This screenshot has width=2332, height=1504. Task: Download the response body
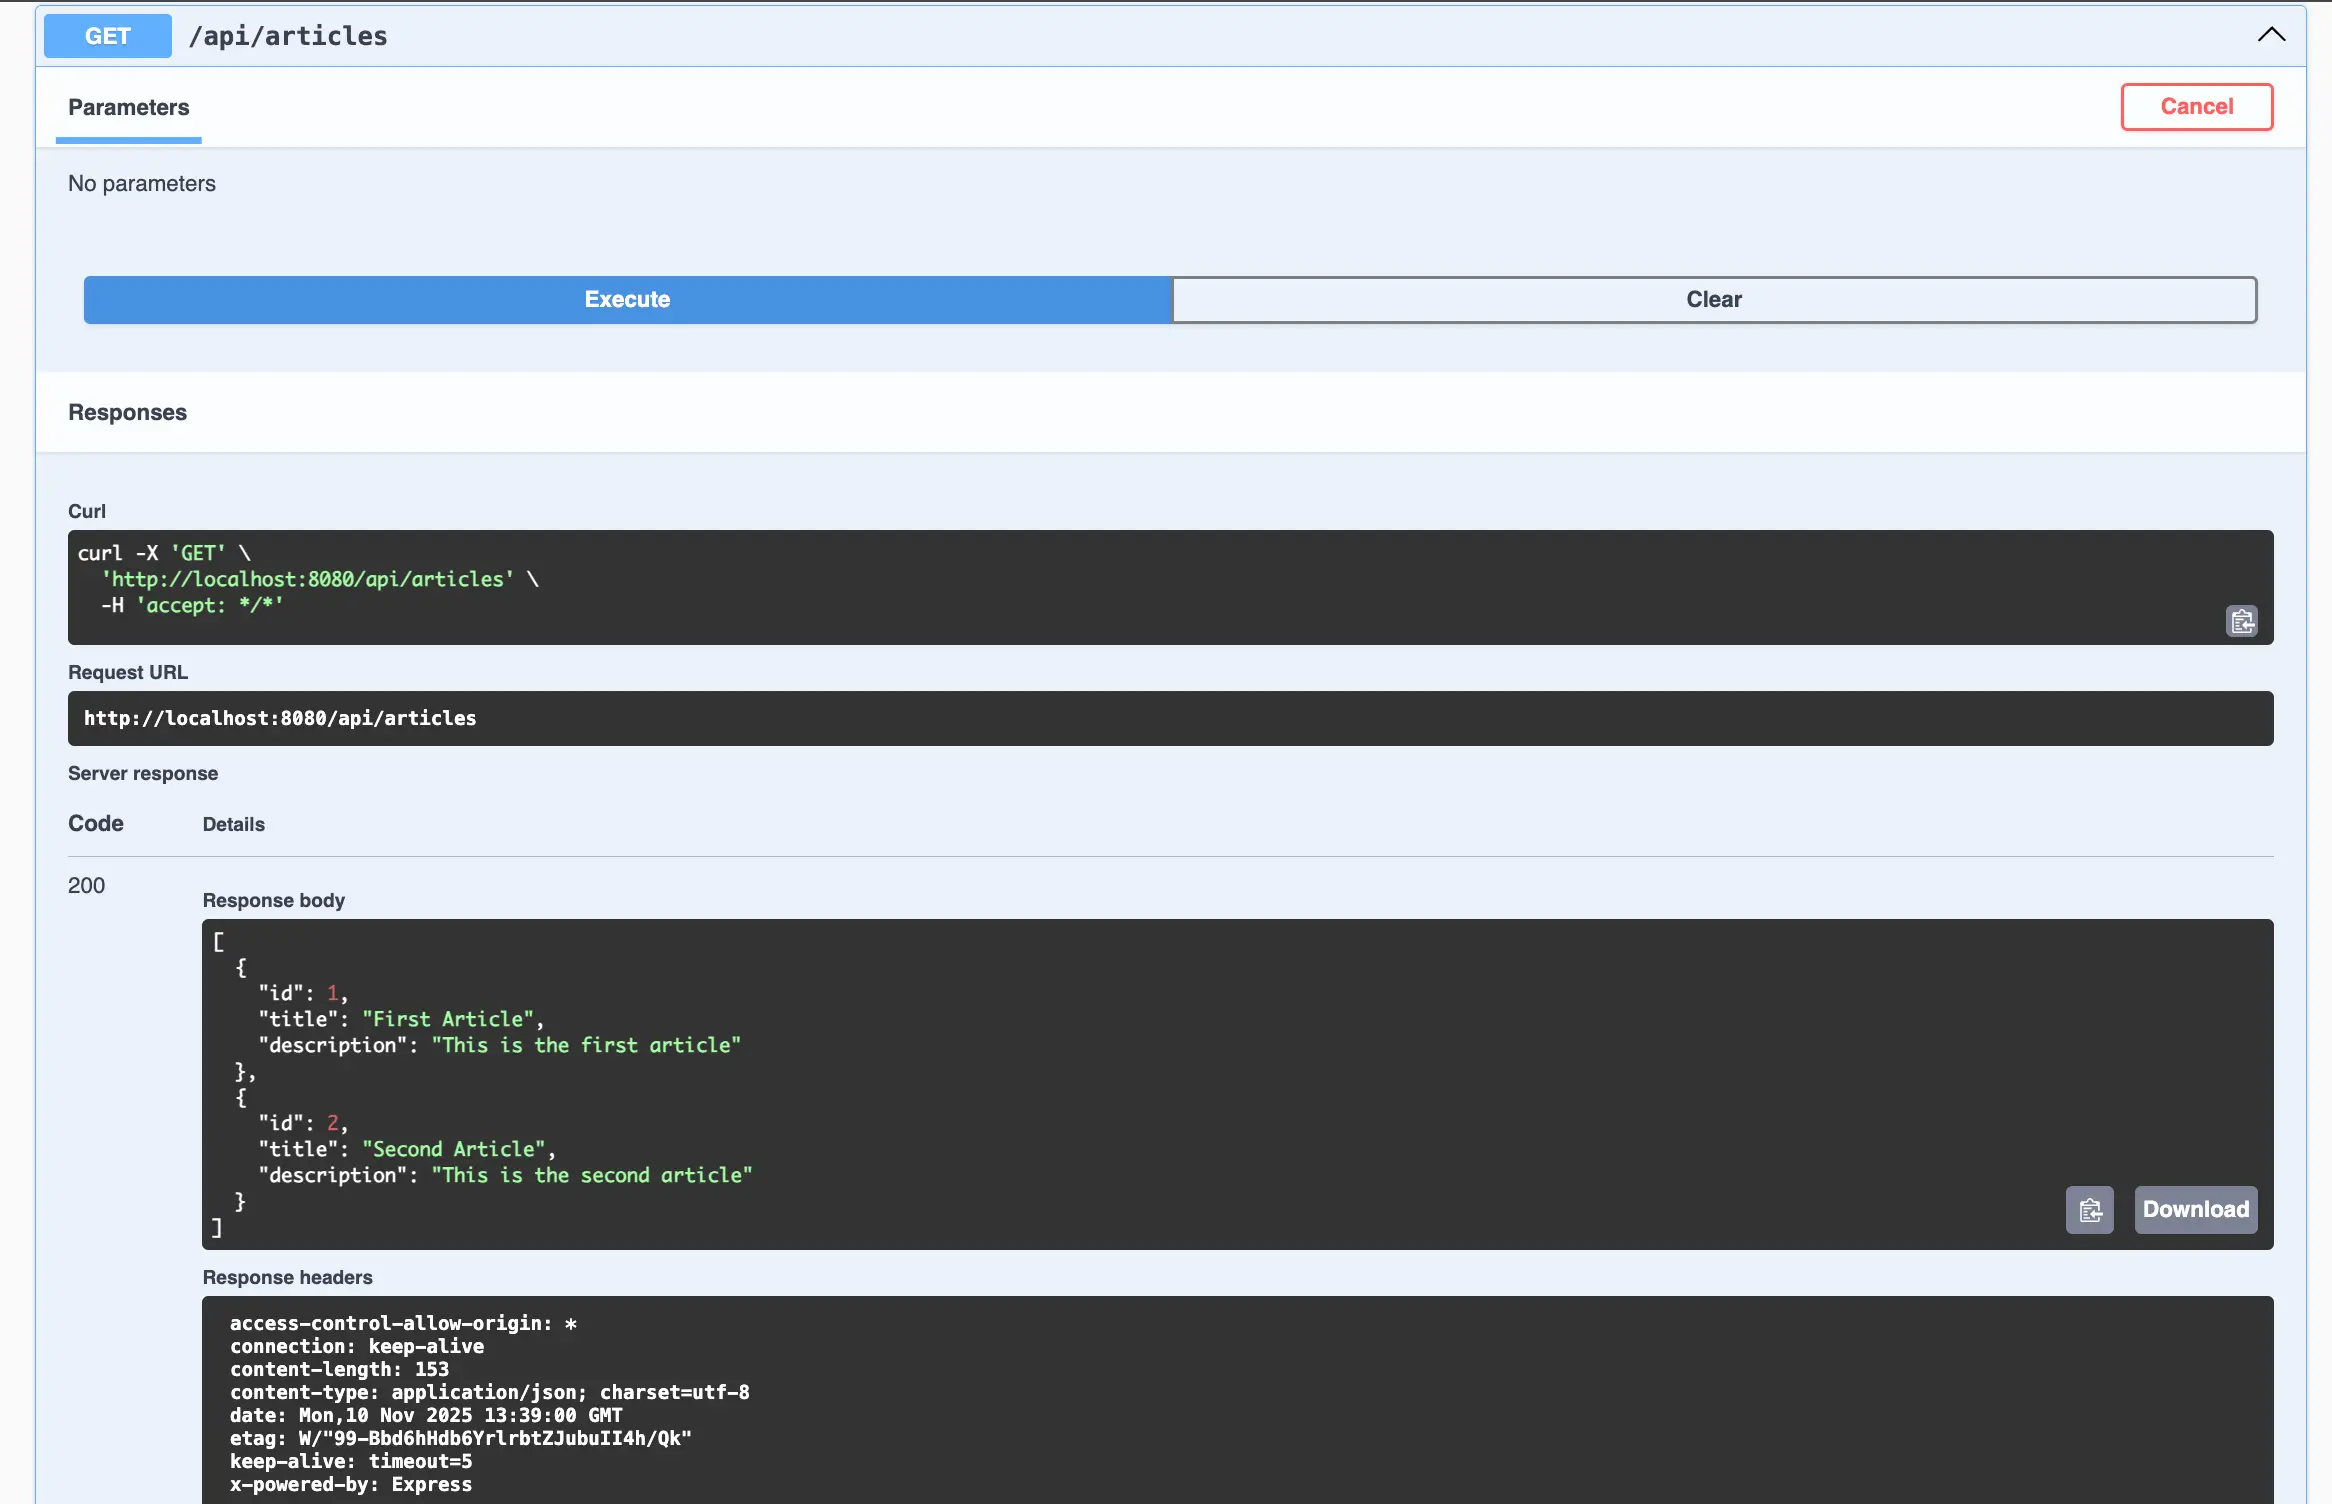tap(2196, 1210)
